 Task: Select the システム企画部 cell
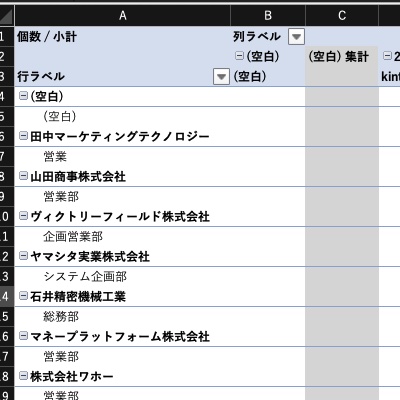click(123, 277)
